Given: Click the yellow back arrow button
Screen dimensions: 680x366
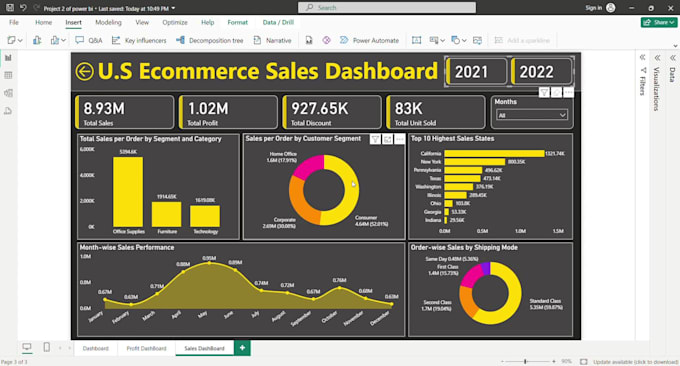Looking at the screenshot, I should 85,72.
